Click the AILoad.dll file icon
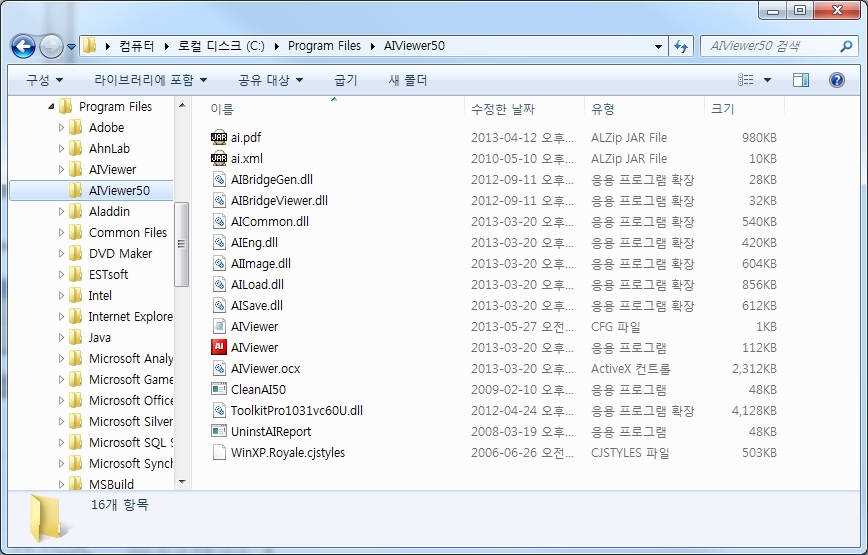This screenshot has width=868, height=555. click(x=219, y=284)
